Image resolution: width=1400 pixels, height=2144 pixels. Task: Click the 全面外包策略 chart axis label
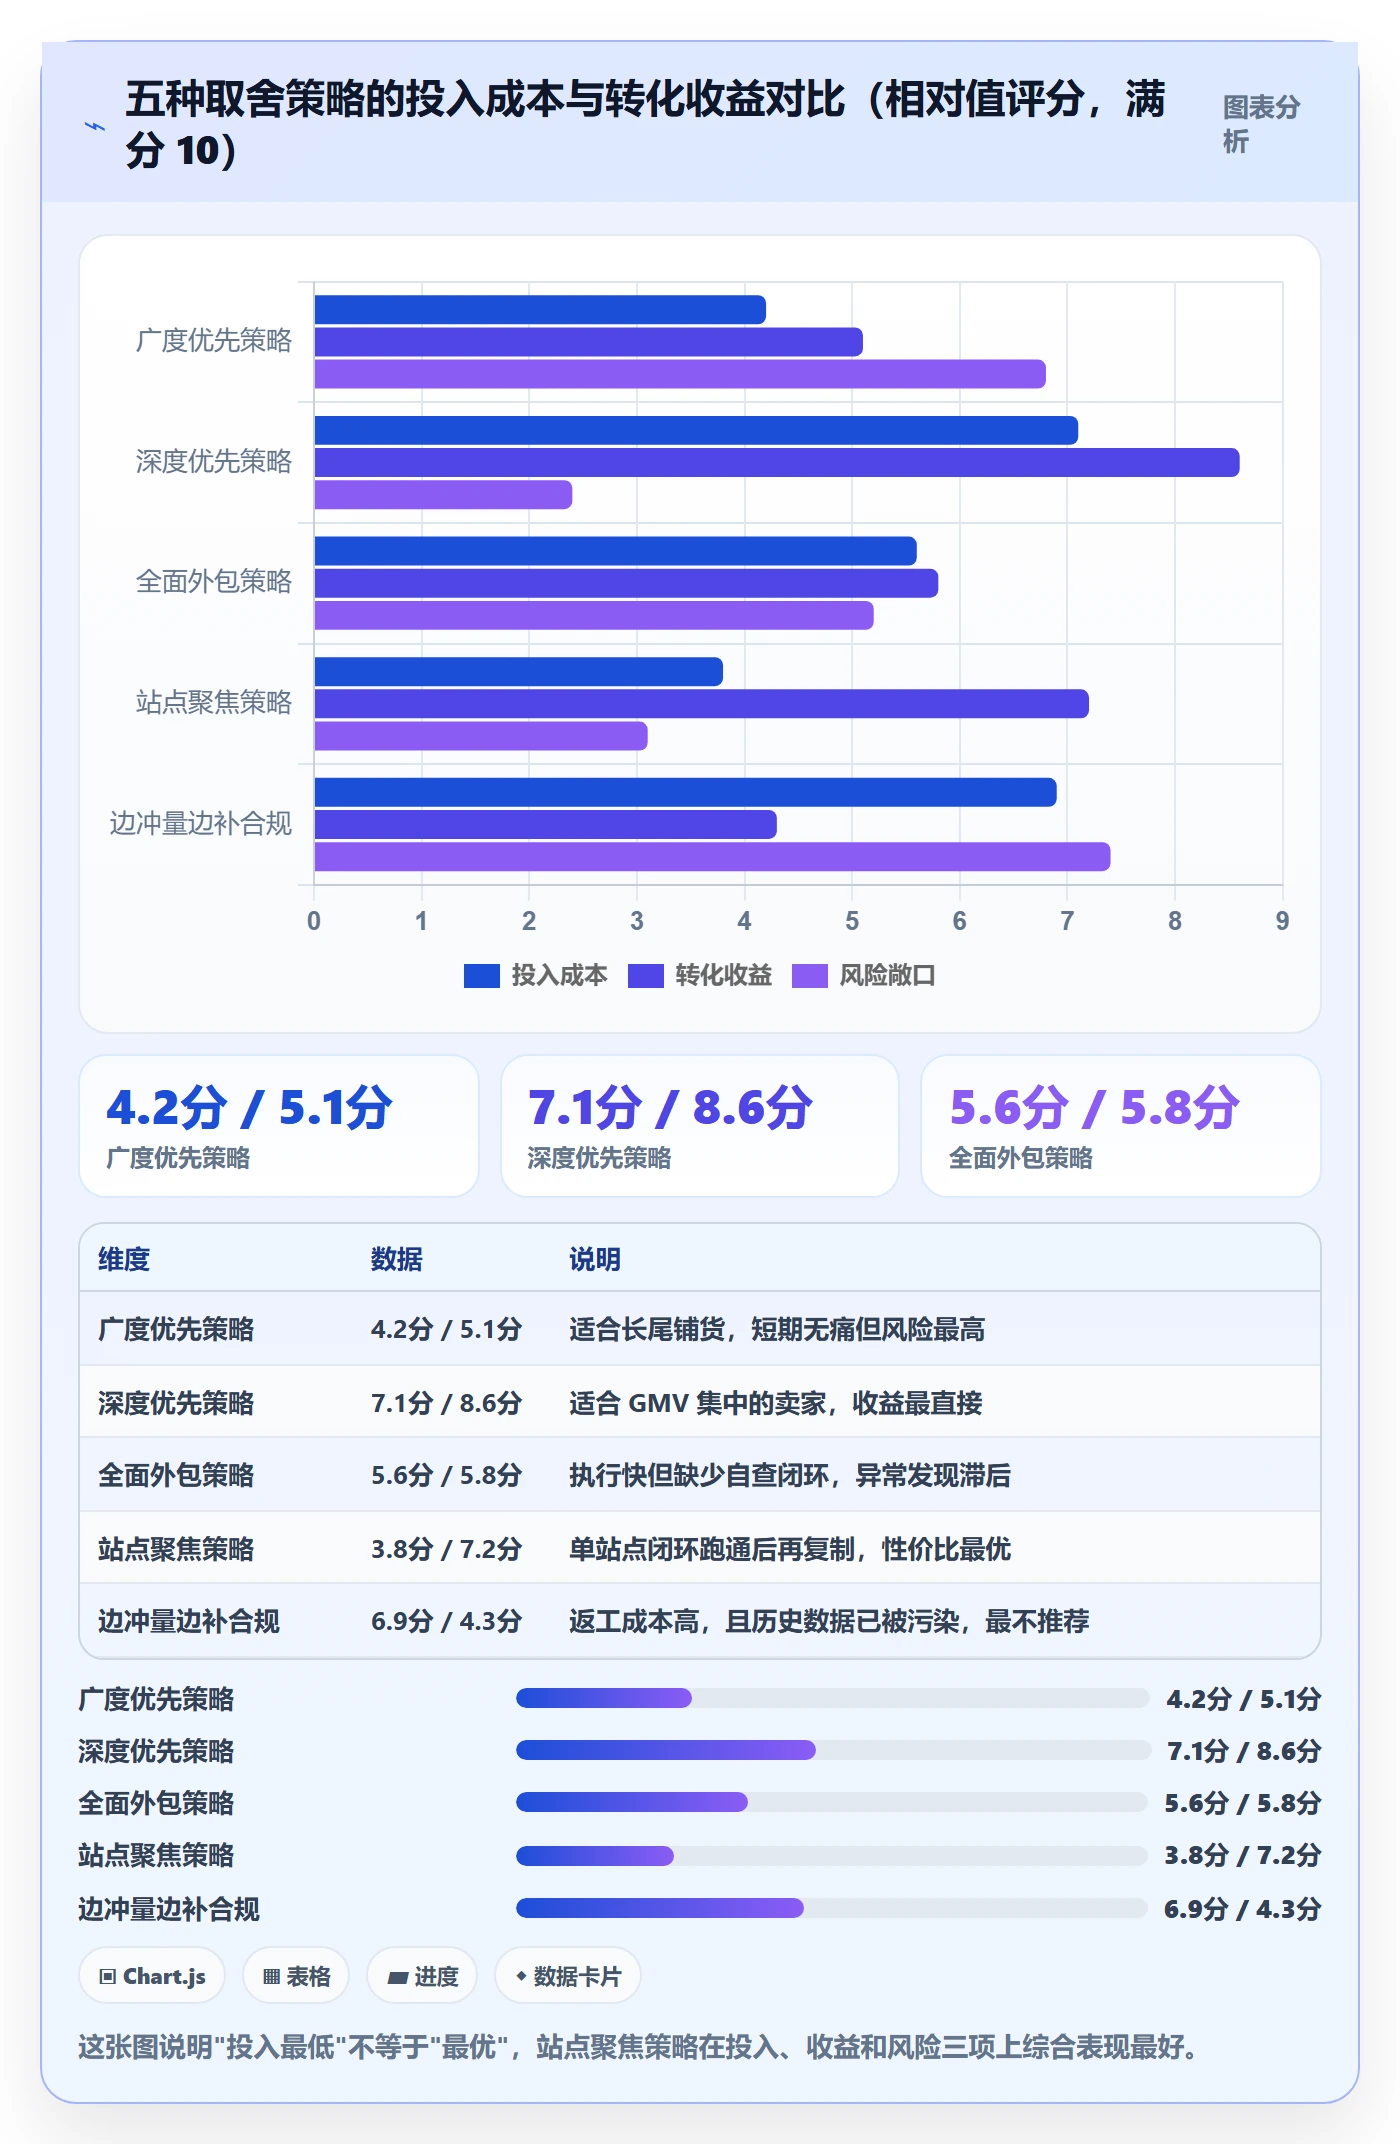[x=214, y=582]
